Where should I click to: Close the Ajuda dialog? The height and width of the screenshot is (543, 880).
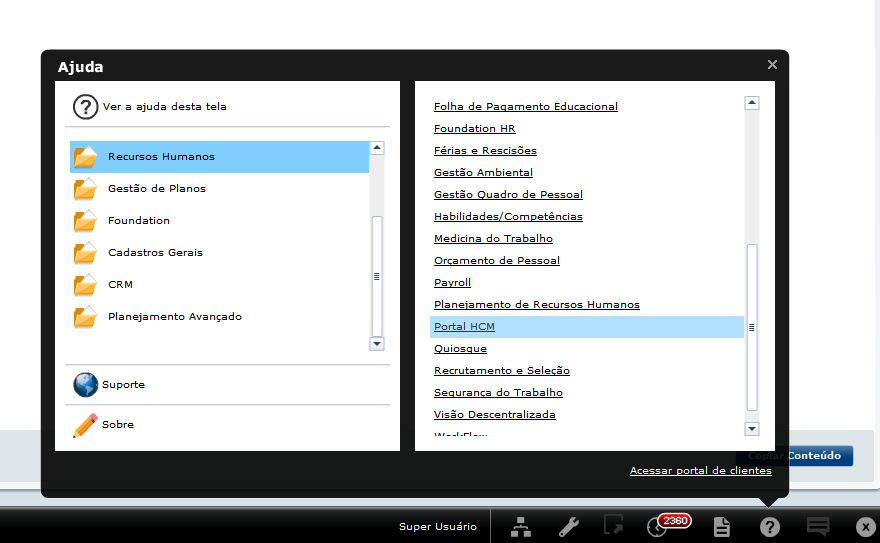[x=772, y=65]
